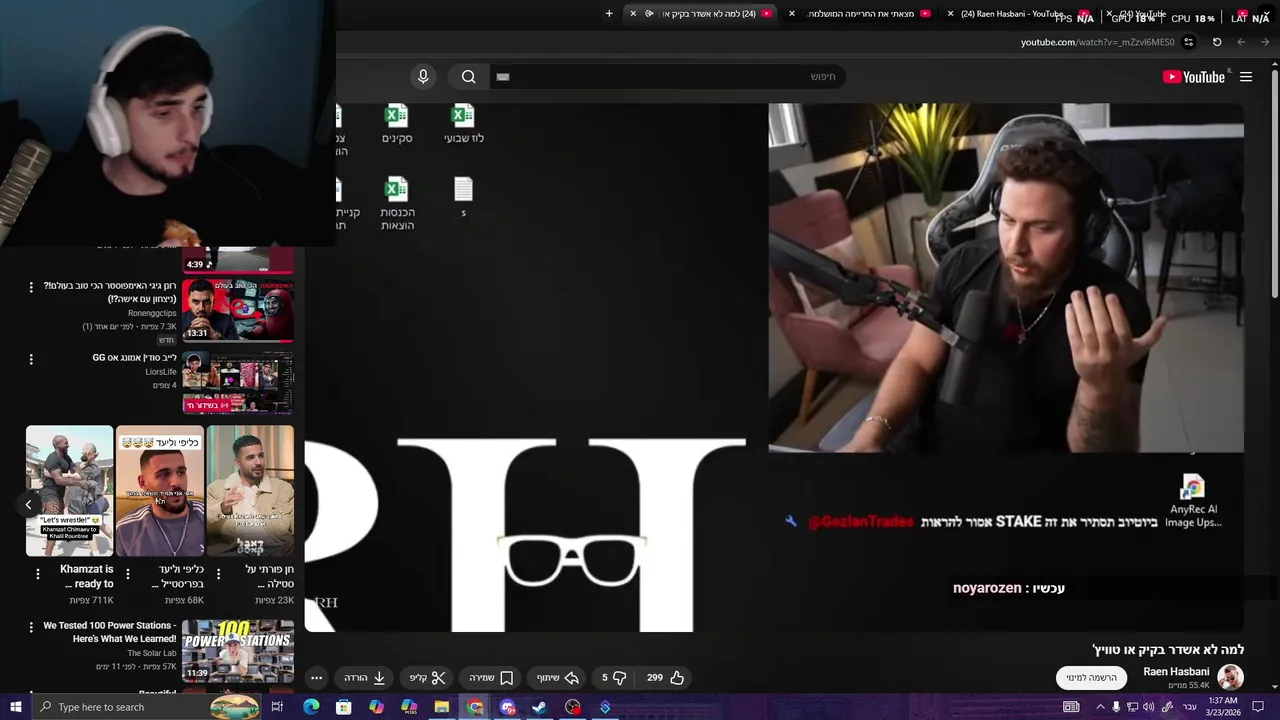1280x720 pixels.
Task: Open the clock showing 1:37 AM
Action: (1223, 707)
